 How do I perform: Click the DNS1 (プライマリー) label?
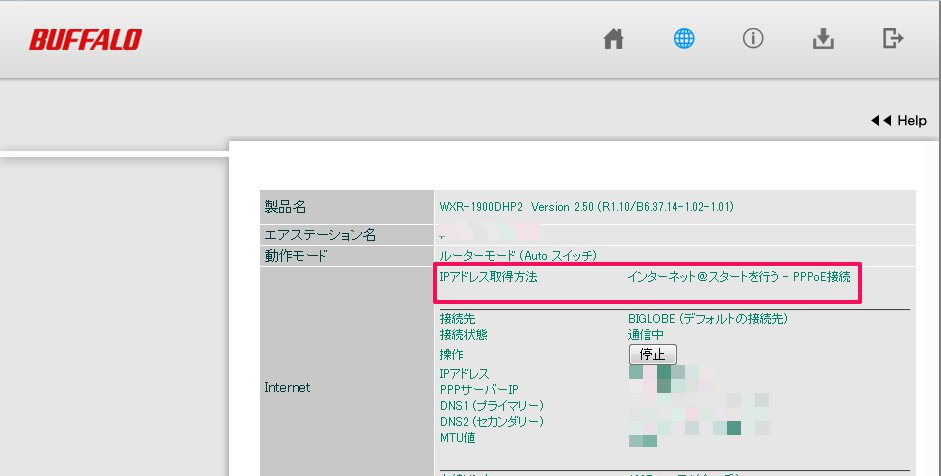click(492, 406)
